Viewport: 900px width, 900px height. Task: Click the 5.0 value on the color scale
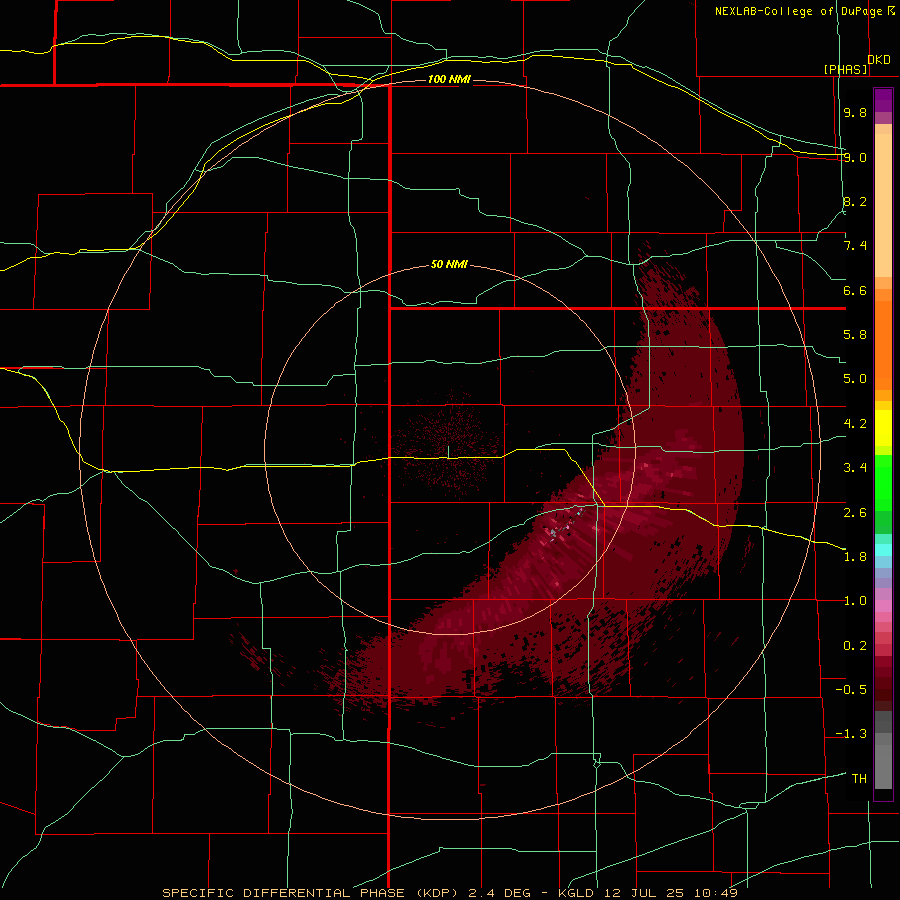(855, 379)
